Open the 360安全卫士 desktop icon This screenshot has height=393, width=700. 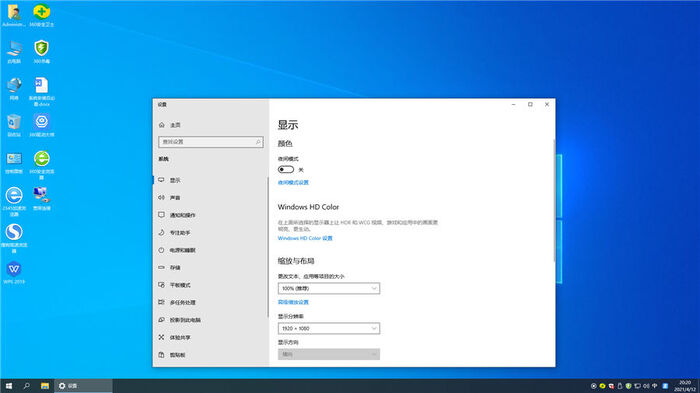(x=42, y=15)
